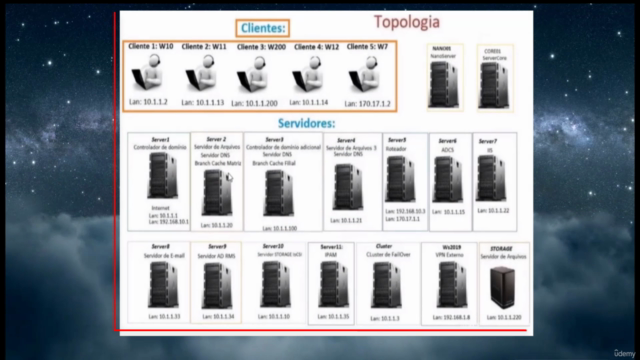
Task: Click the Cliente 5: W7 user icon
Action: click(364, 74)
